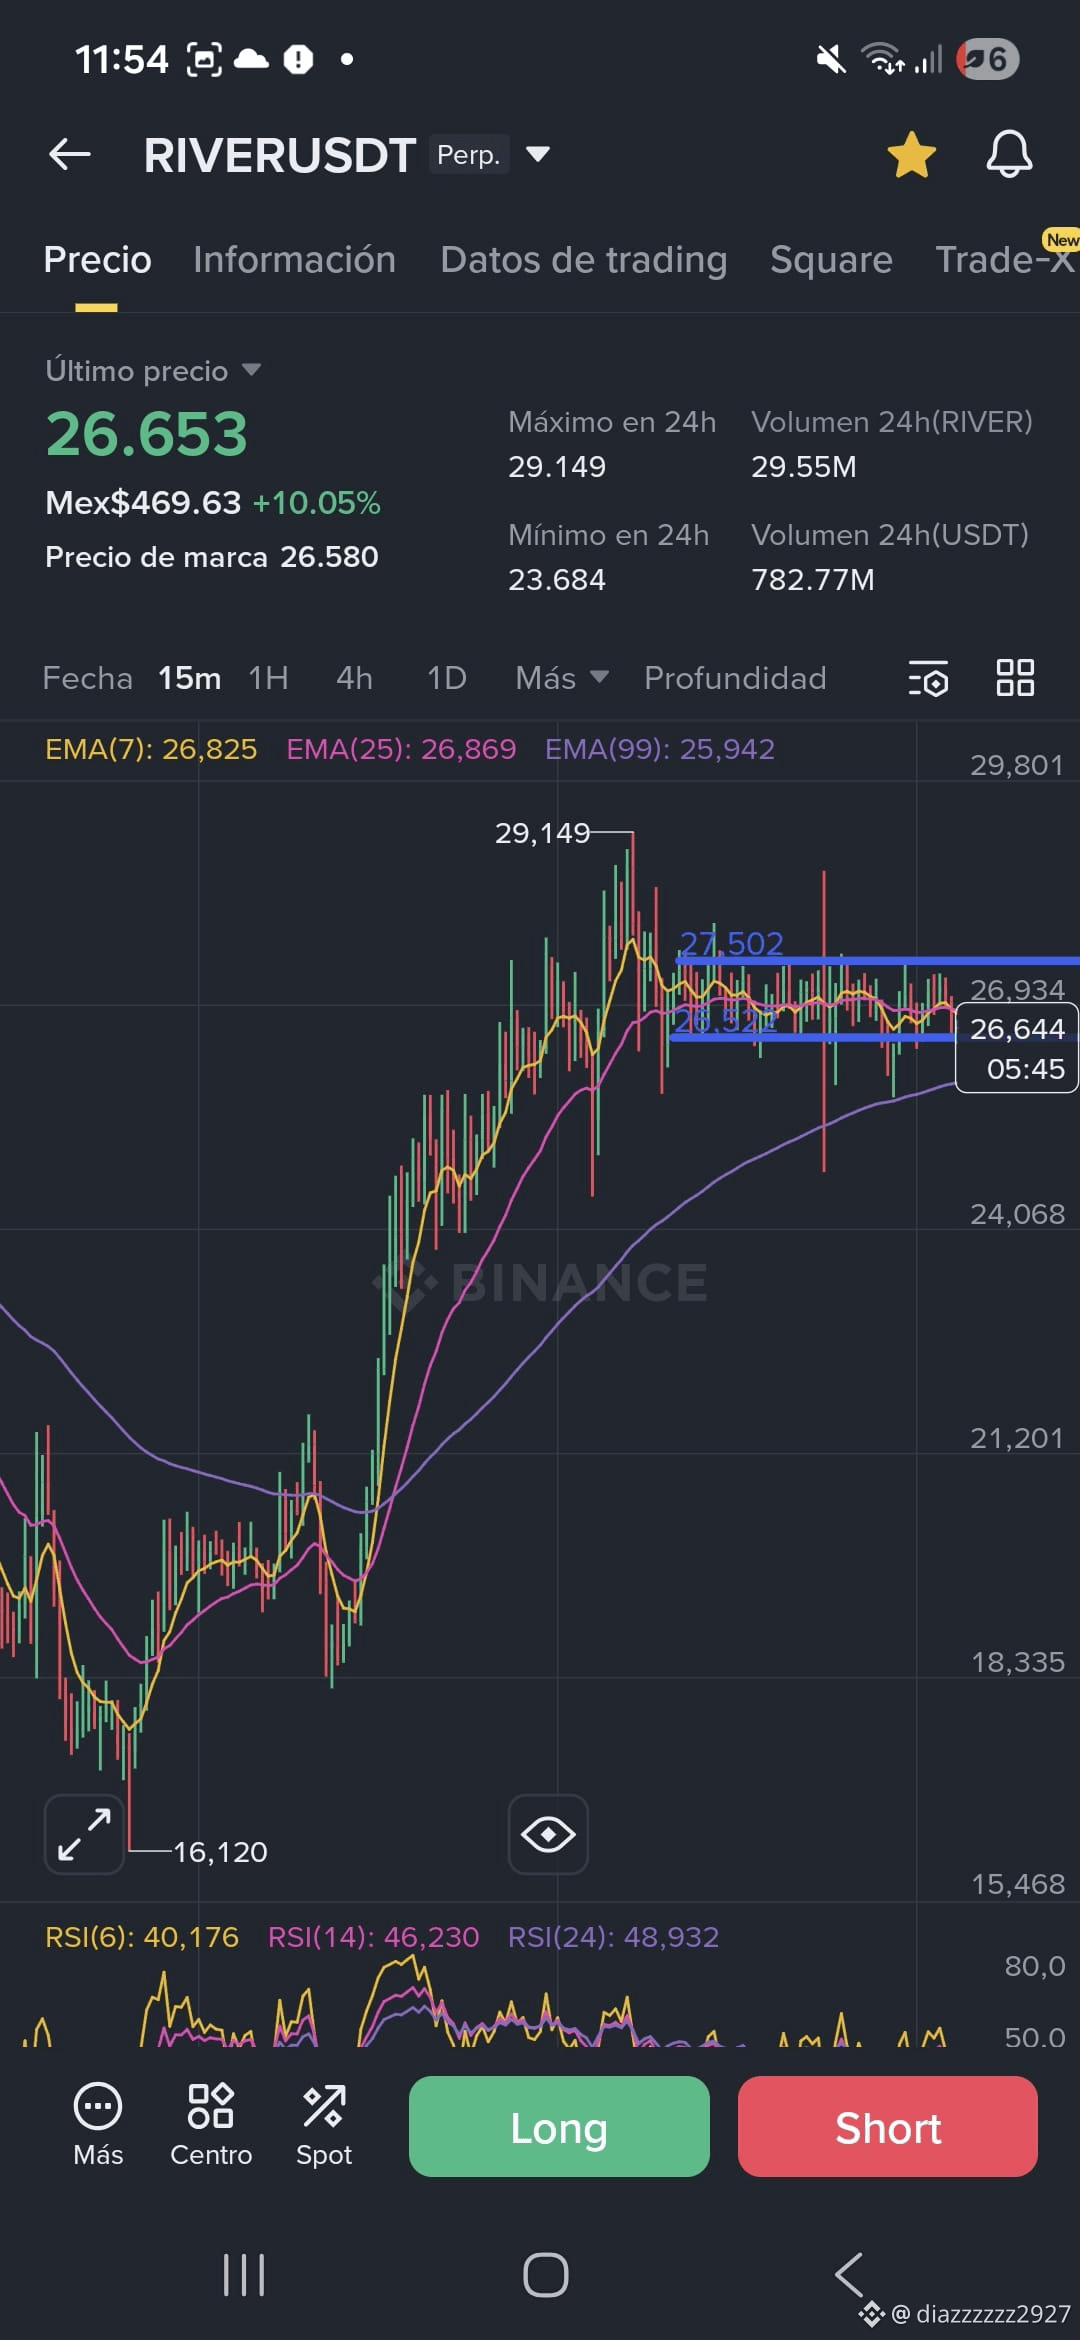Toggle chart drawings visibility eye
Viewport: 1080px width, 2340px height.
548,1834
